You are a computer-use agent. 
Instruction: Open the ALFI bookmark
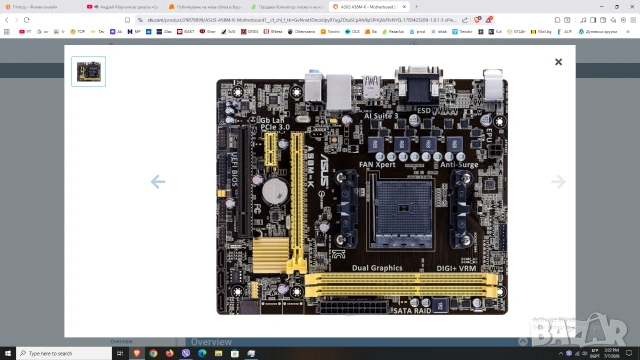[x=564, y=31]
